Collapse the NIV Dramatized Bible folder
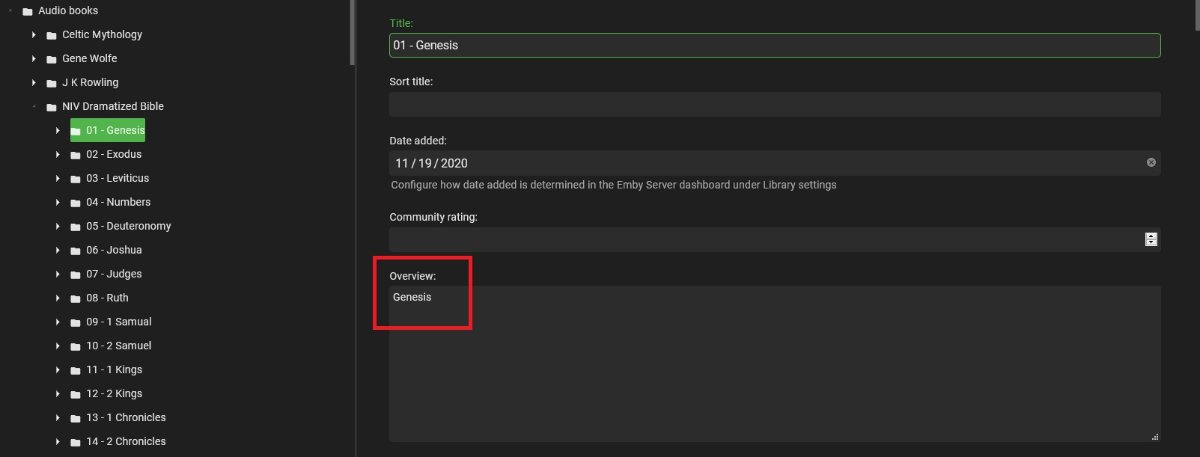Viewport: 1200px width, 457px height. (x=34, y=107)
